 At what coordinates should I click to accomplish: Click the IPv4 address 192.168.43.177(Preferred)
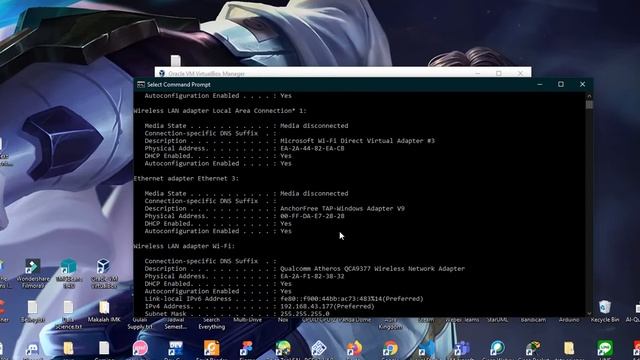327,306
